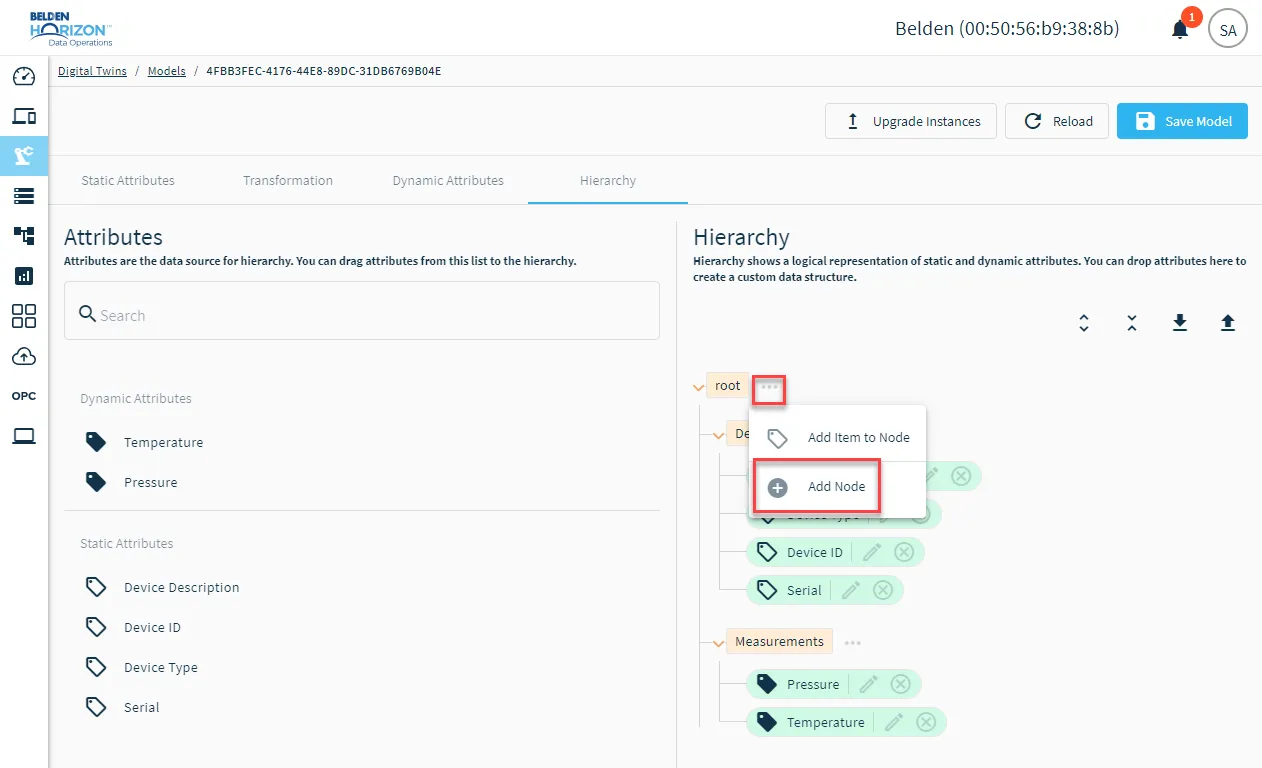
Task: Open the root node three-dots menu
Action: (769, 386)
